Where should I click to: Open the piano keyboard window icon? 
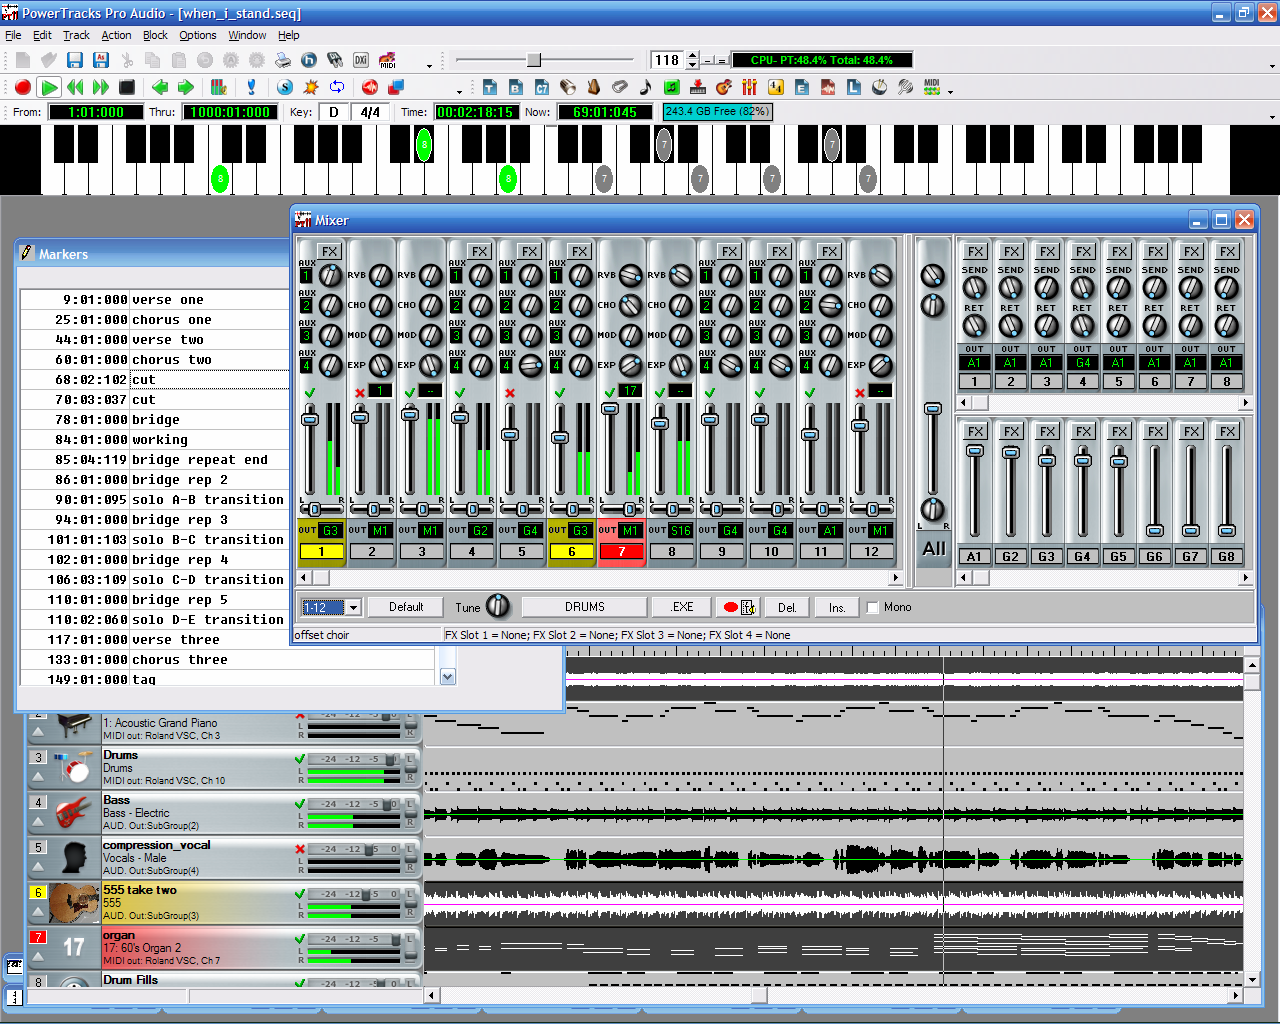pos(698,88)
